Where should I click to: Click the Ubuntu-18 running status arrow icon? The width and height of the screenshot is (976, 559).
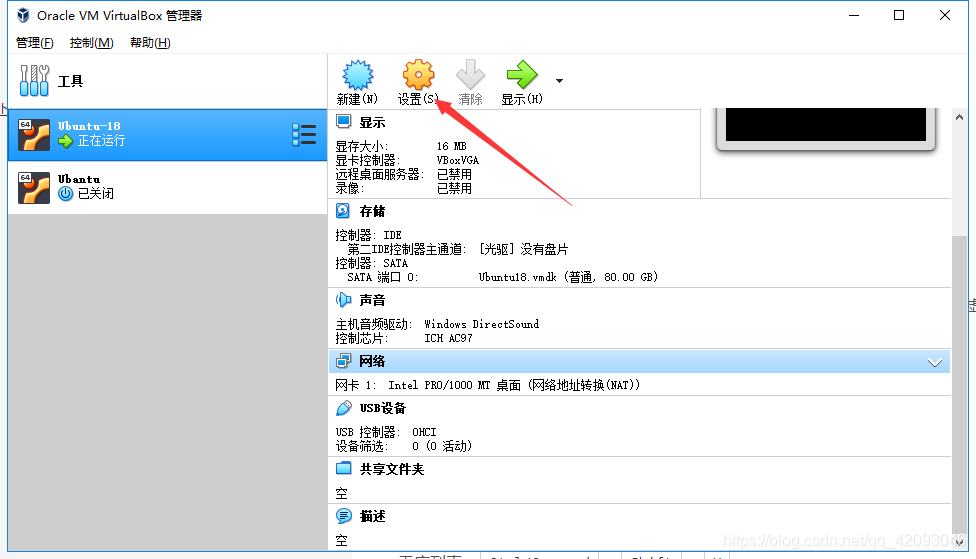pos(65,141)
